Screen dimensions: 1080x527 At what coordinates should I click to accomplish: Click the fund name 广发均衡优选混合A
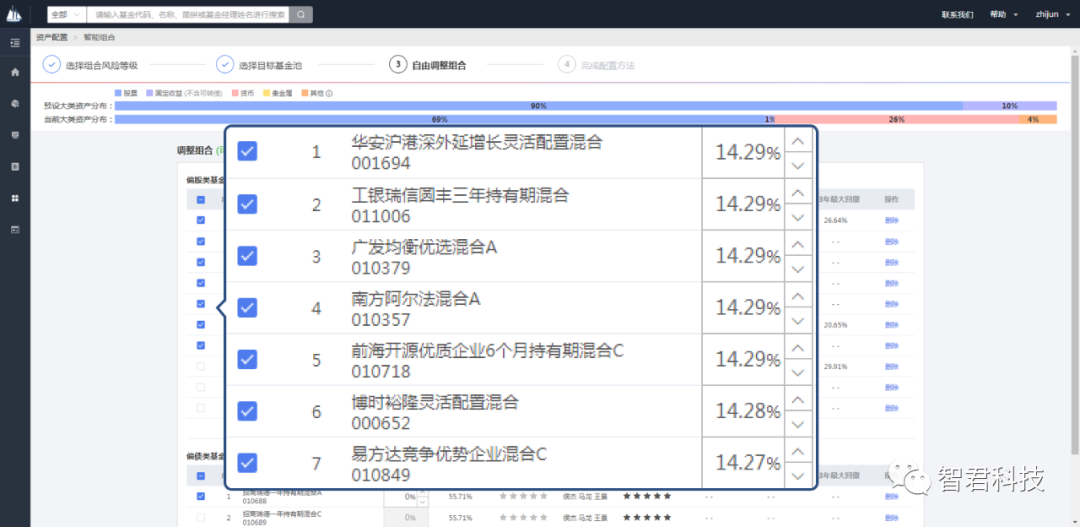point(424,247)
